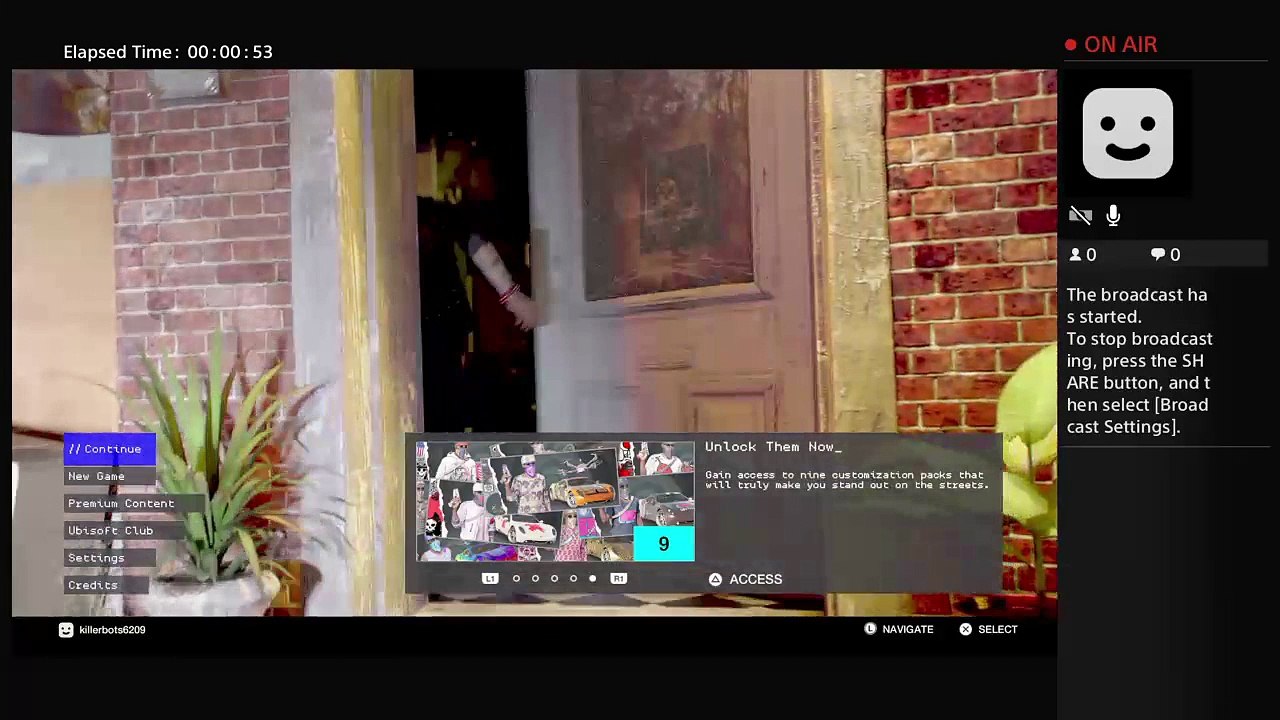
Task: Click the X button SELECT icon
Action: 965,629
